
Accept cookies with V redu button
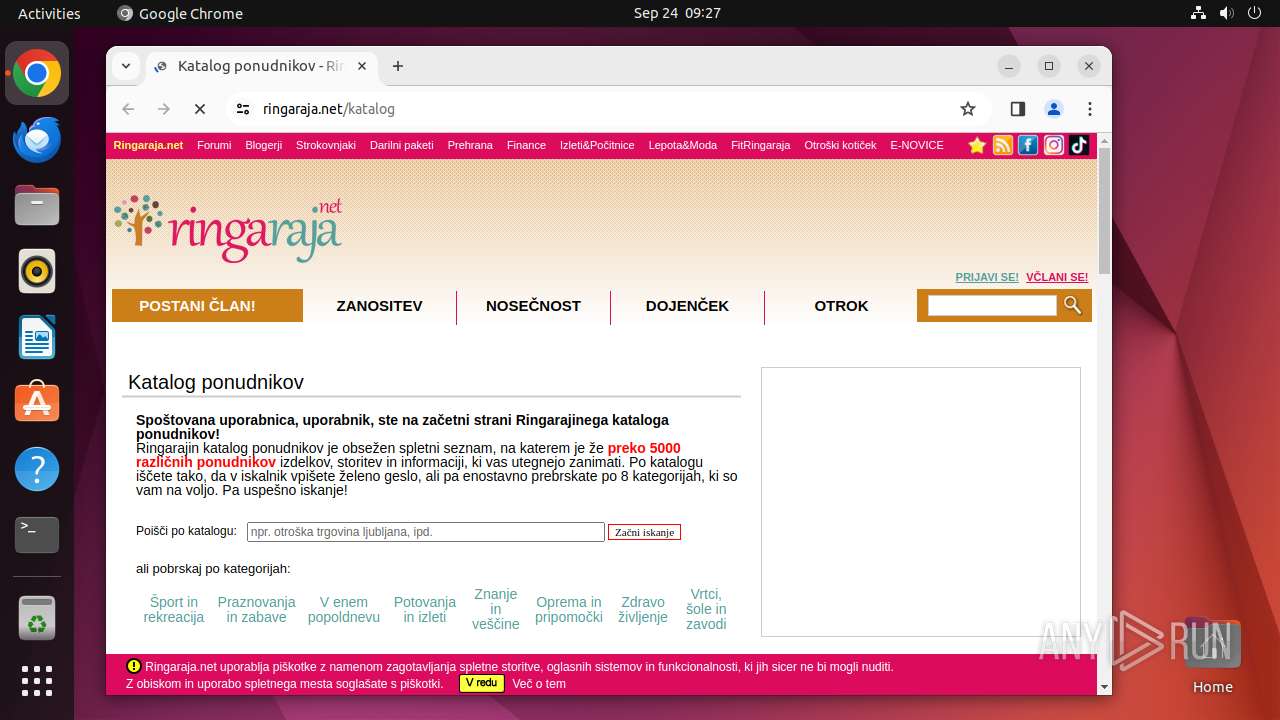(x=481, y=683)
